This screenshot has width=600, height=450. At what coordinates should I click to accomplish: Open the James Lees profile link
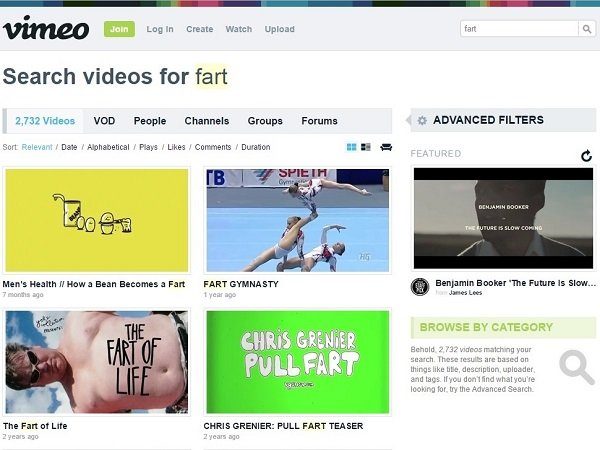pyautogui.click(x=465, y=293)
